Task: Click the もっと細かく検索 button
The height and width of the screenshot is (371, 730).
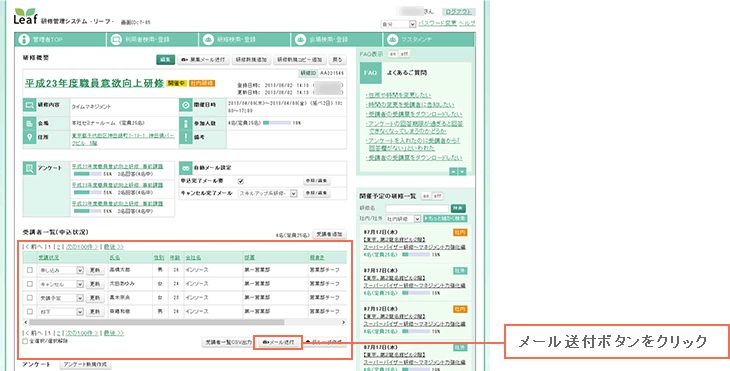Action: tap(444, 219)
